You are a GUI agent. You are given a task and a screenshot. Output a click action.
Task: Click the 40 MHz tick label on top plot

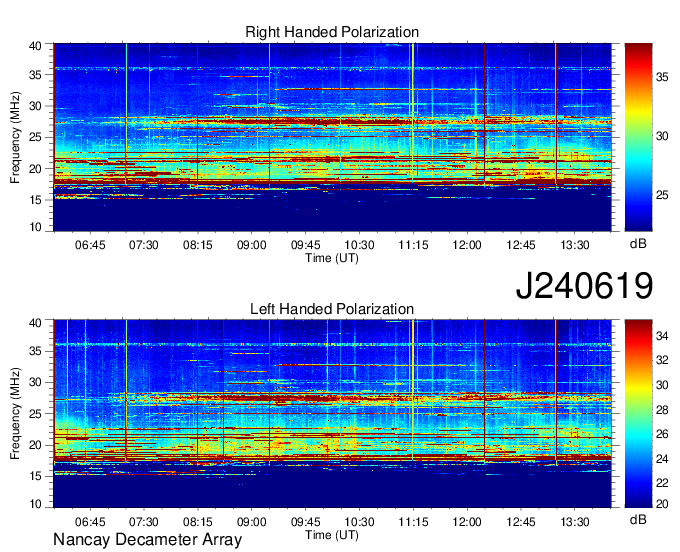(x=35, y=45)
